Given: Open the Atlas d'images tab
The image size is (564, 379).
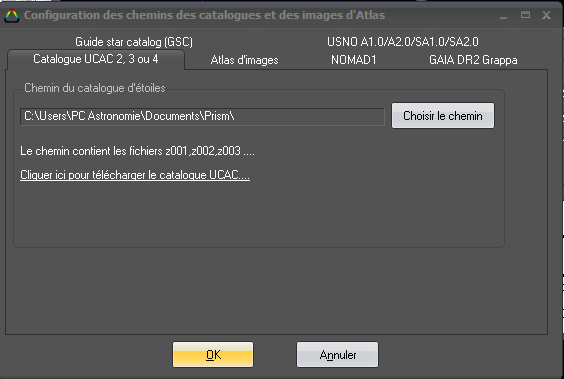Looking at the screenshot, I should click(244, 60).
